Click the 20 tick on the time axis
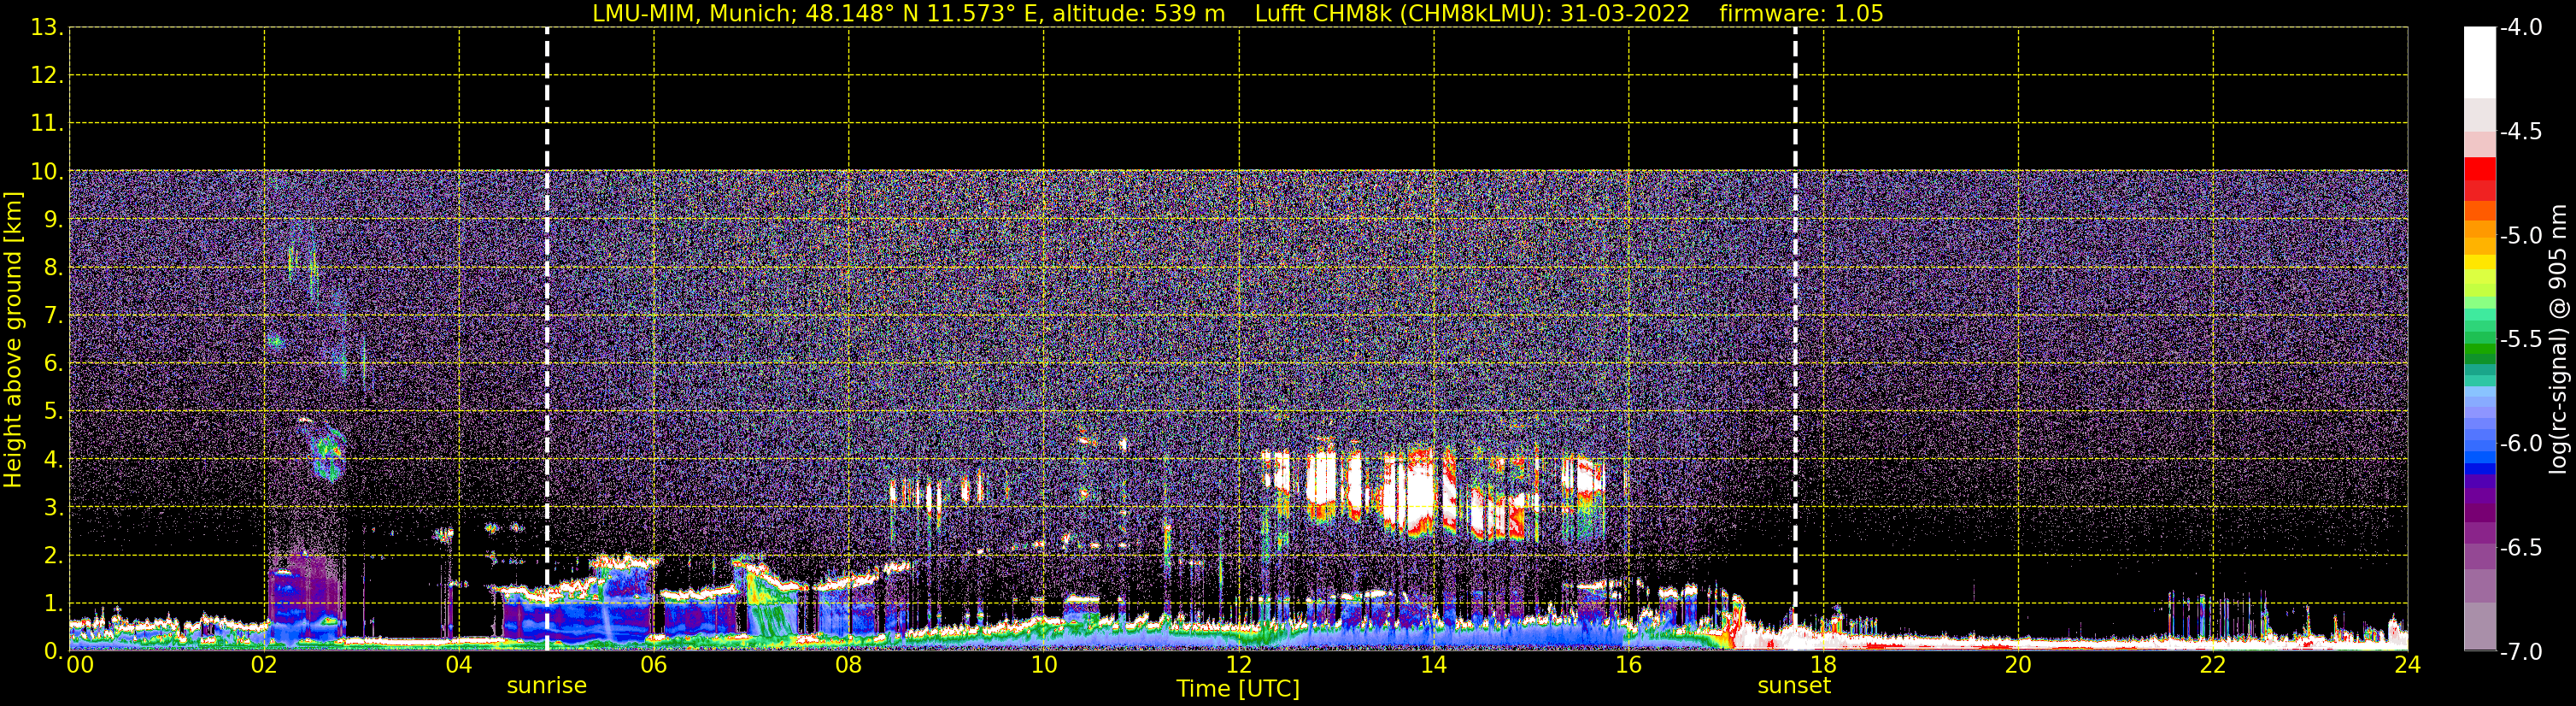This screenshot has height=706, width=2576. 2018,665
